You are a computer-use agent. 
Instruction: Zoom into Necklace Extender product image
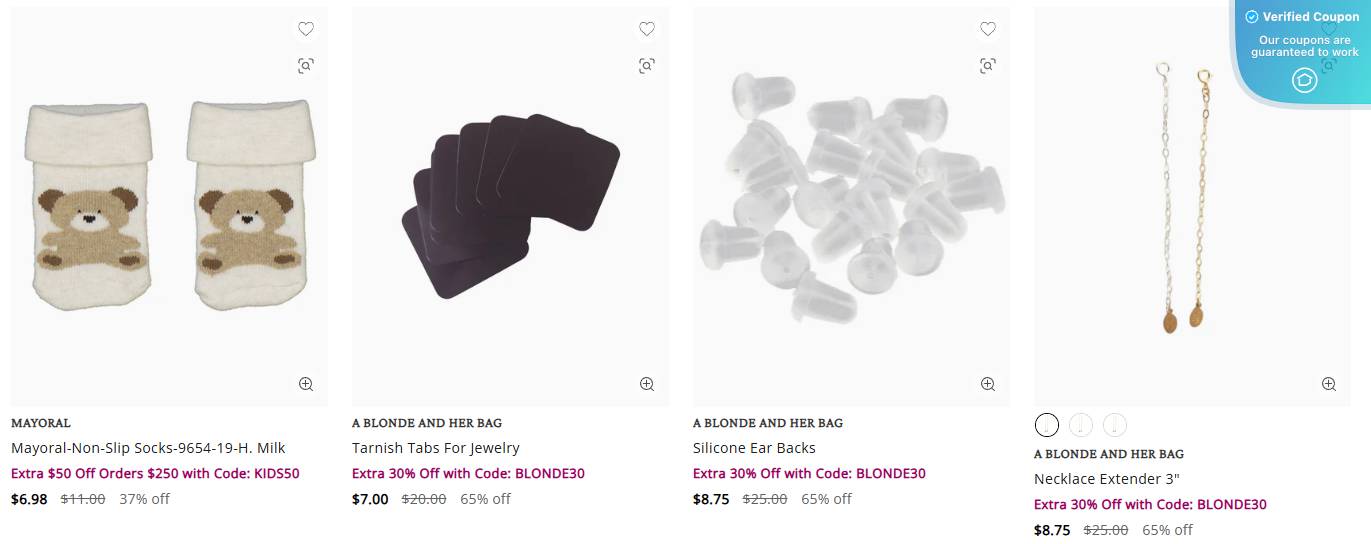pos(1329,384)
